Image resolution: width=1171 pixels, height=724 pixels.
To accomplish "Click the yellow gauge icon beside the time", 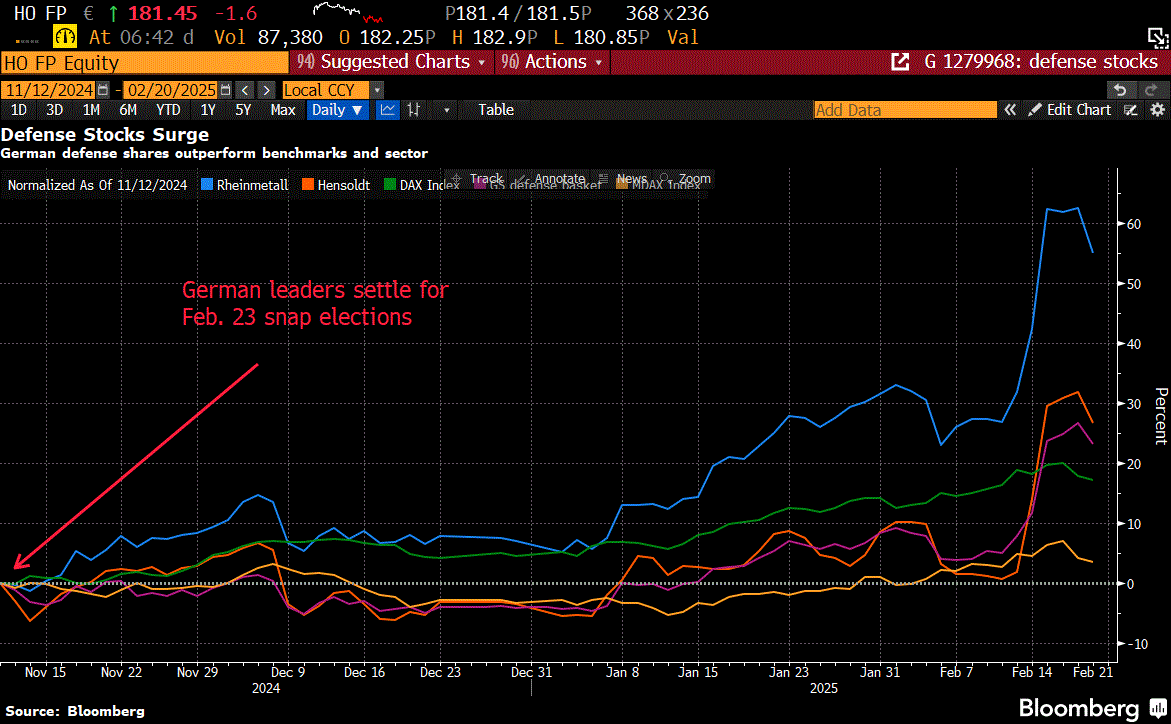I will (65, 36).
